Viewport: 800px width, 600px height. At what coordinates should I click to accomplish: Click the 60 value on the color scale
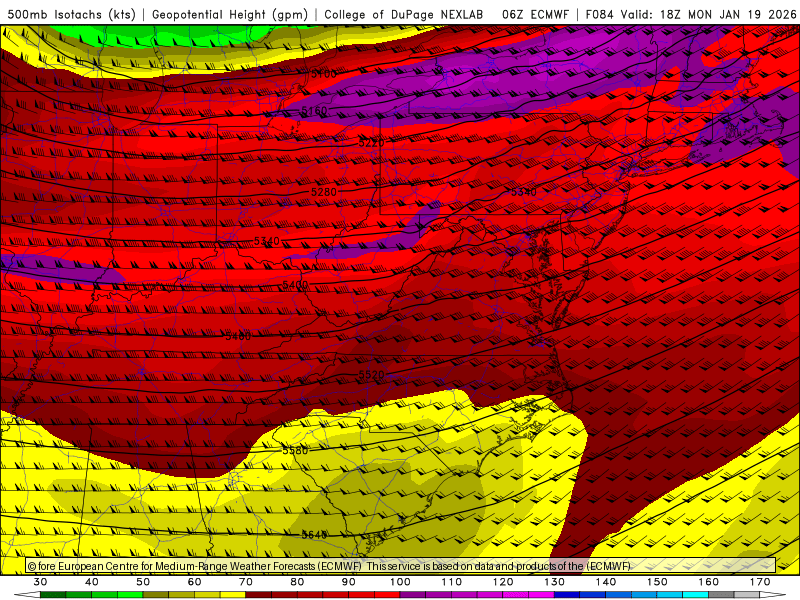pos(194,582)
